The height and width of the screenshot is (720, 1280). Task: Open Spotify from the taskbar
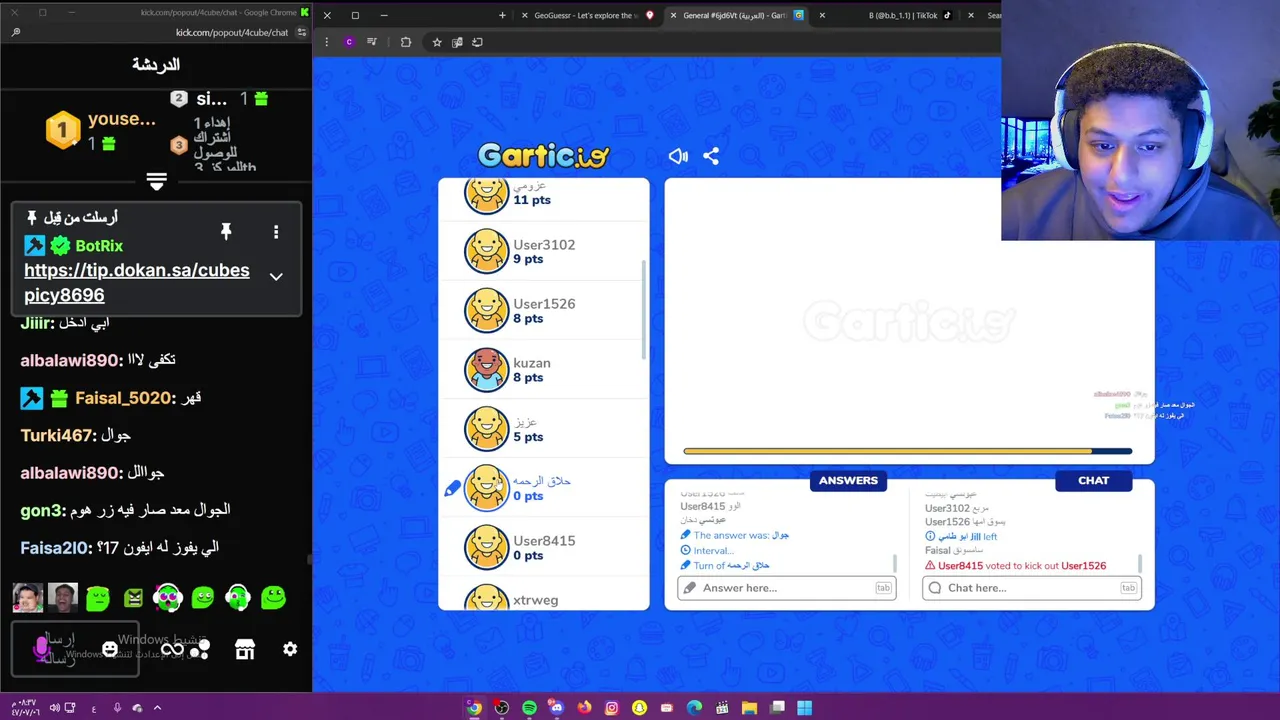pyautogui.click(x=529, y=708)
